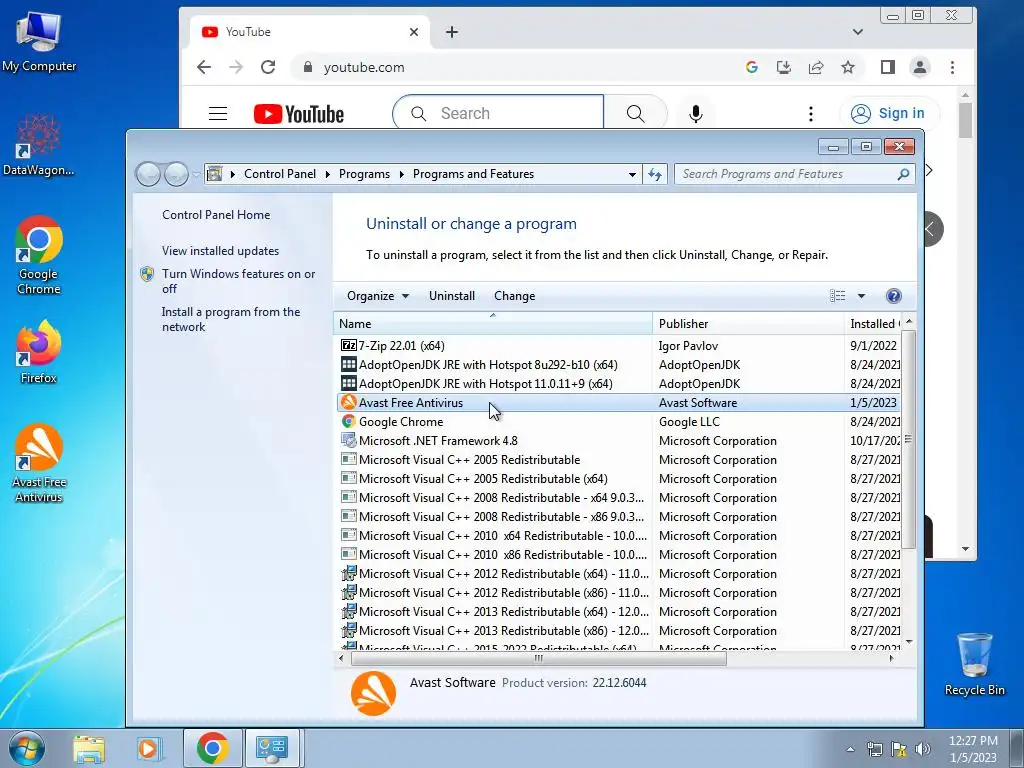Click the Uninstall toolbar button
The width and height of the screenshot is (1024, 768).
point(452,296)
